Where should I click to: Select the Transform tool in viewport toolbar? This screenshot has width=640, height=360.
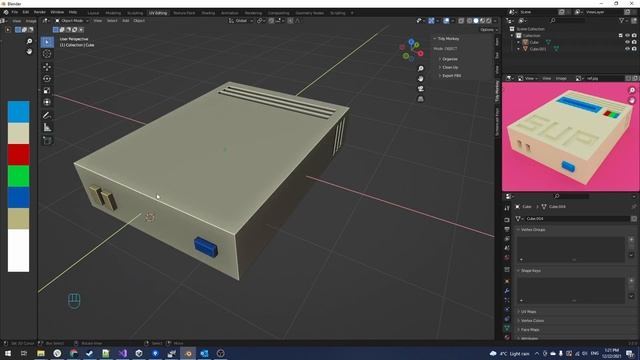point(47,102)
